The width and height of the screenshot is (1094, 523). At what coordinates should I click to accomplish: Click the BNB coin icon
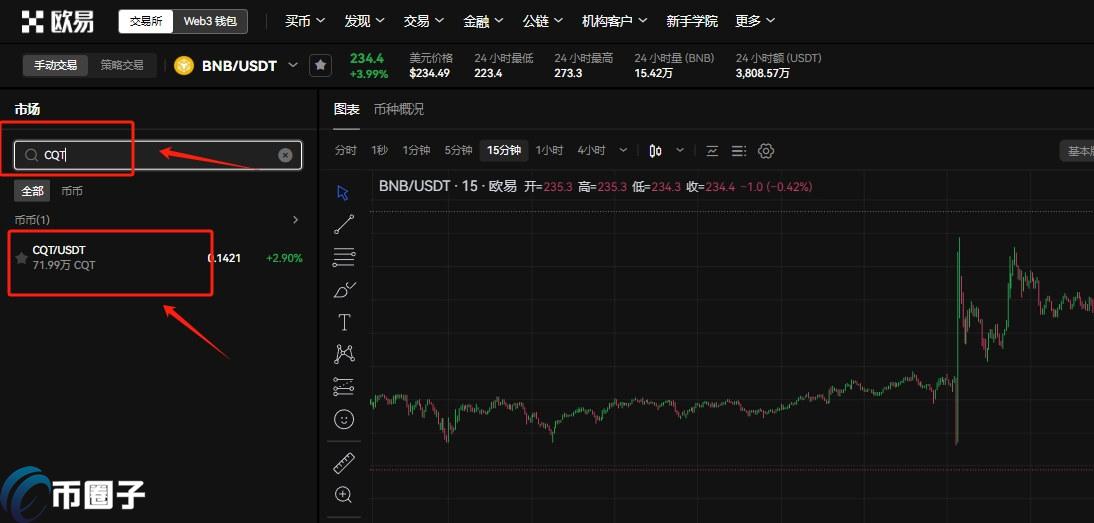tap(183, 66)
